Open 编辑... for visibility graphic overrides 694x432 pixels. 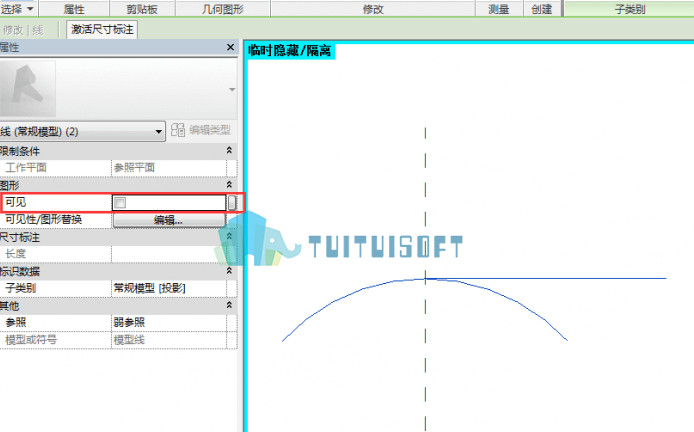coord(169,220)
